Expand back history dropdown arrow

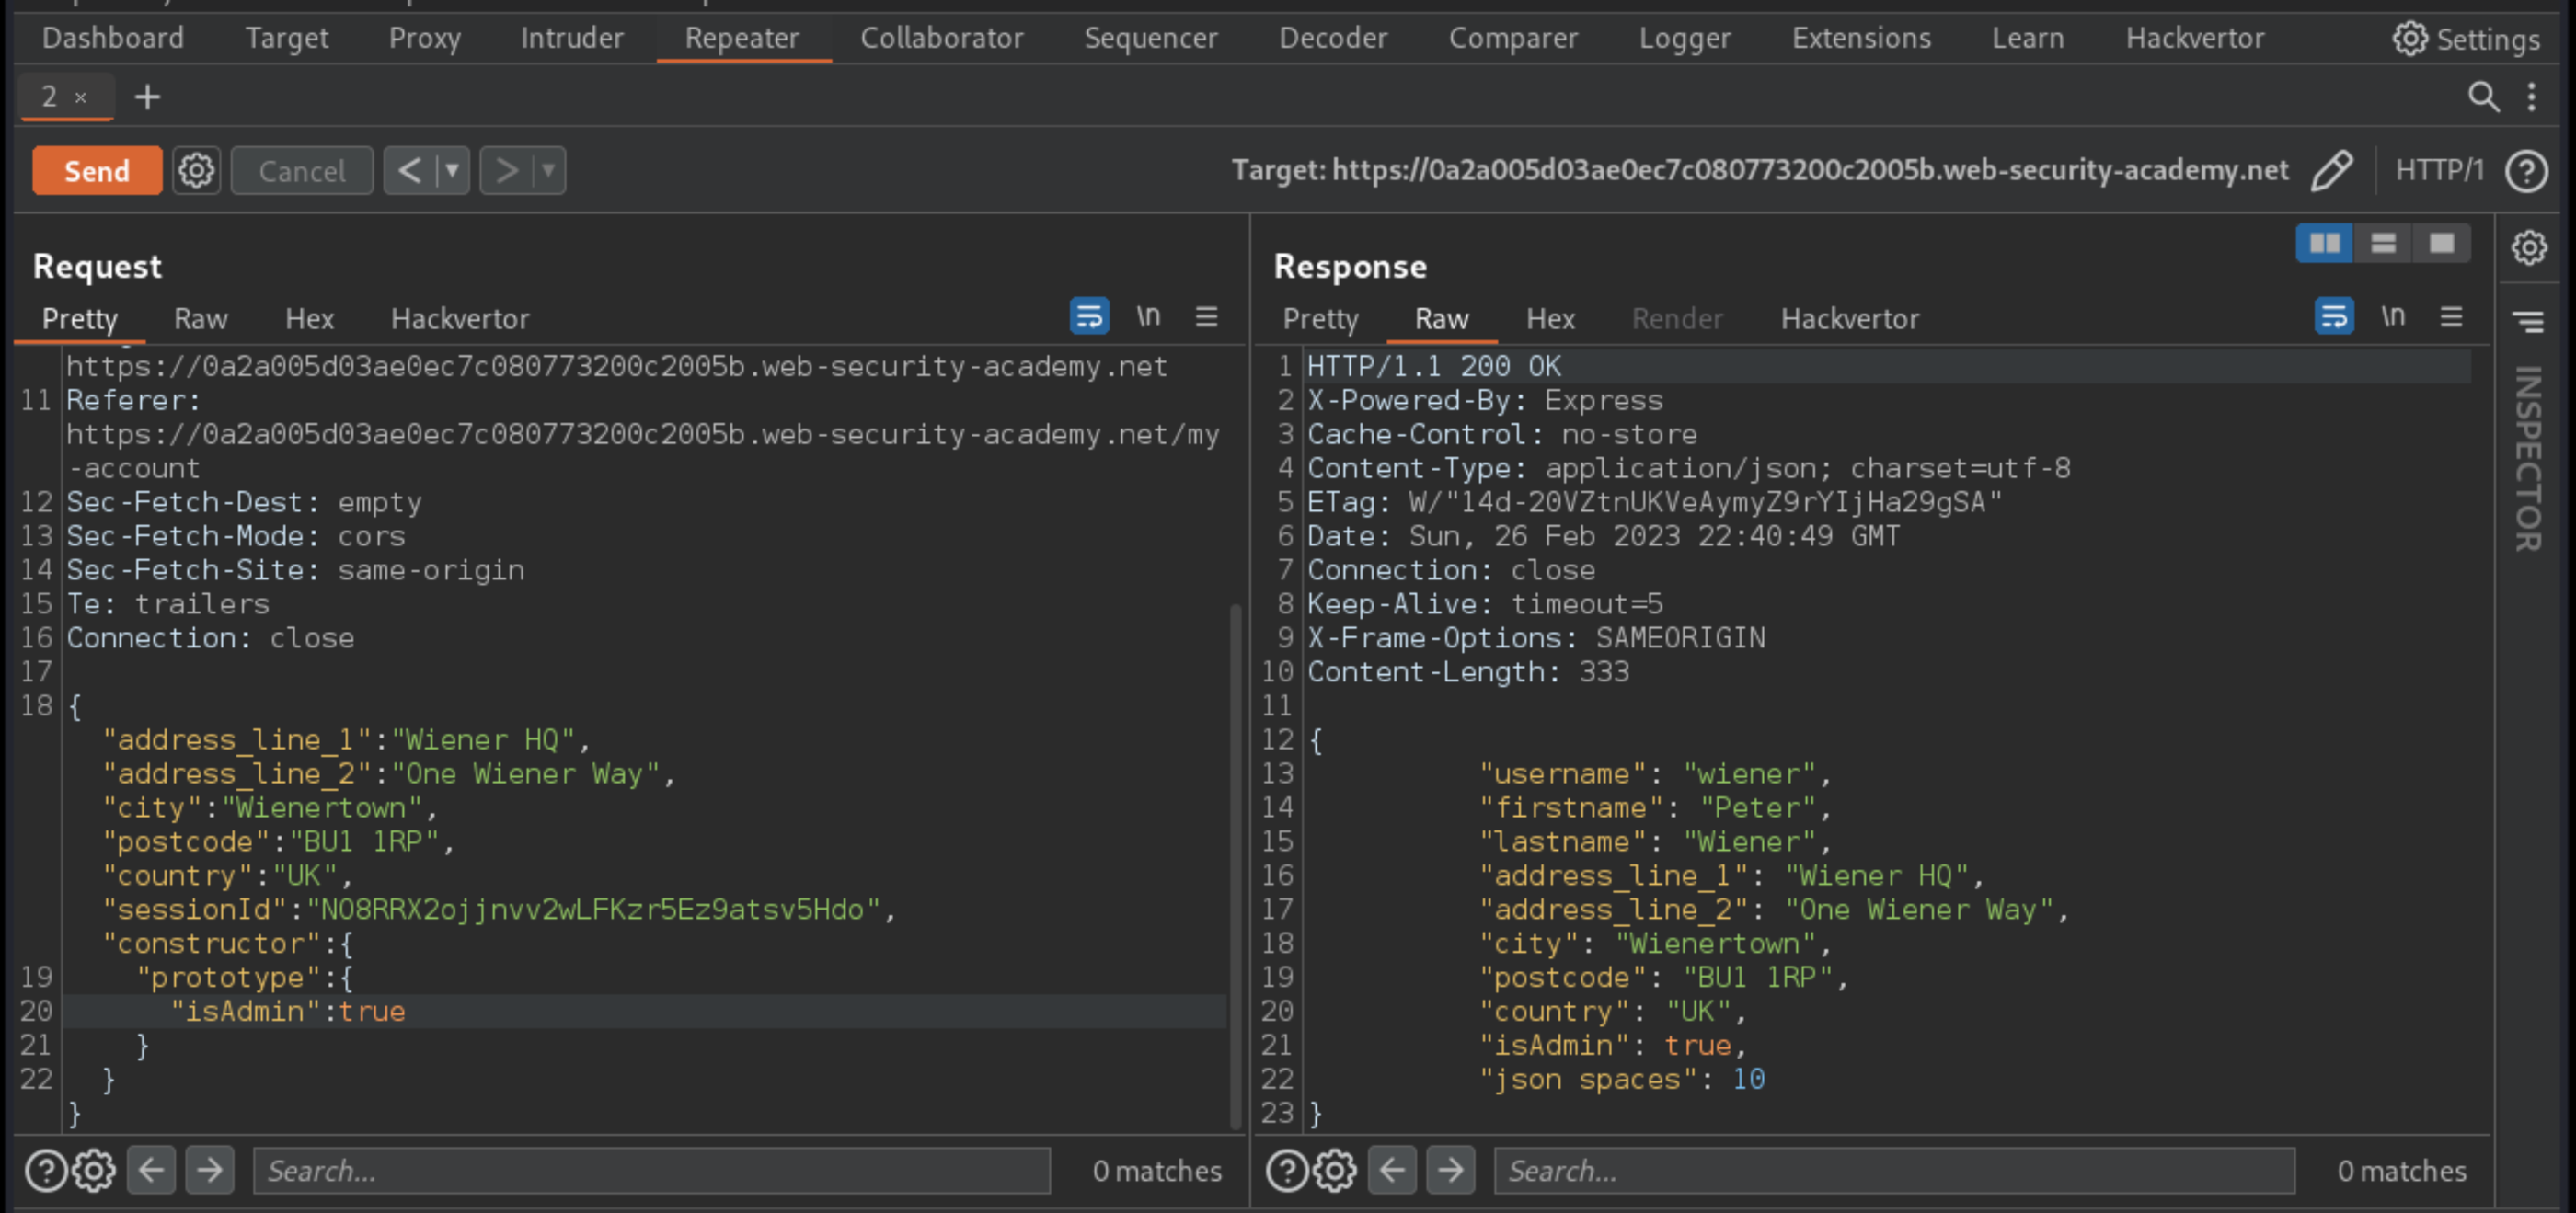(453, 171)
